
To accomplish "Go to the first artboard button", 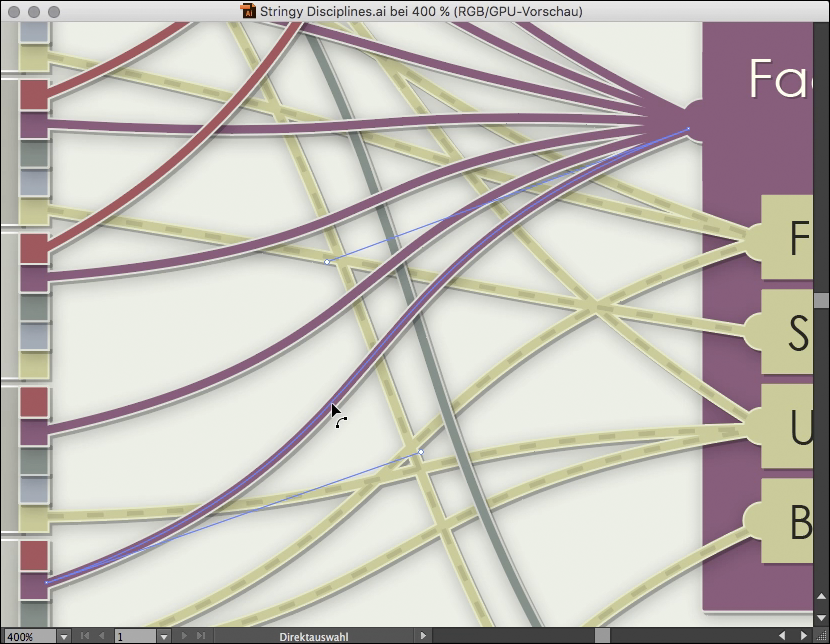I will coord(85,636).
